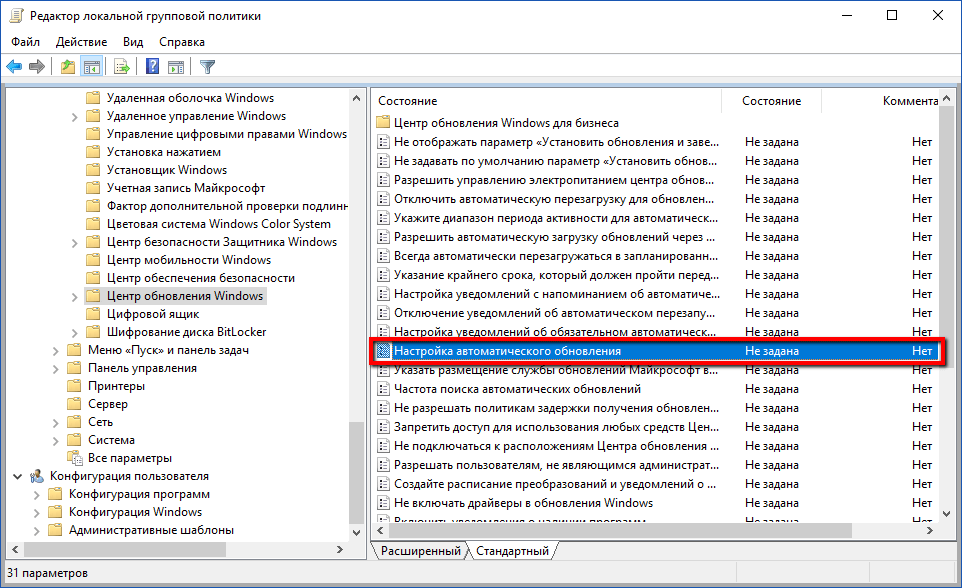The height and width of the screenshot is (588, 962).
Task: Click the folder icon next to Принтеры
Action: (74, 386)
